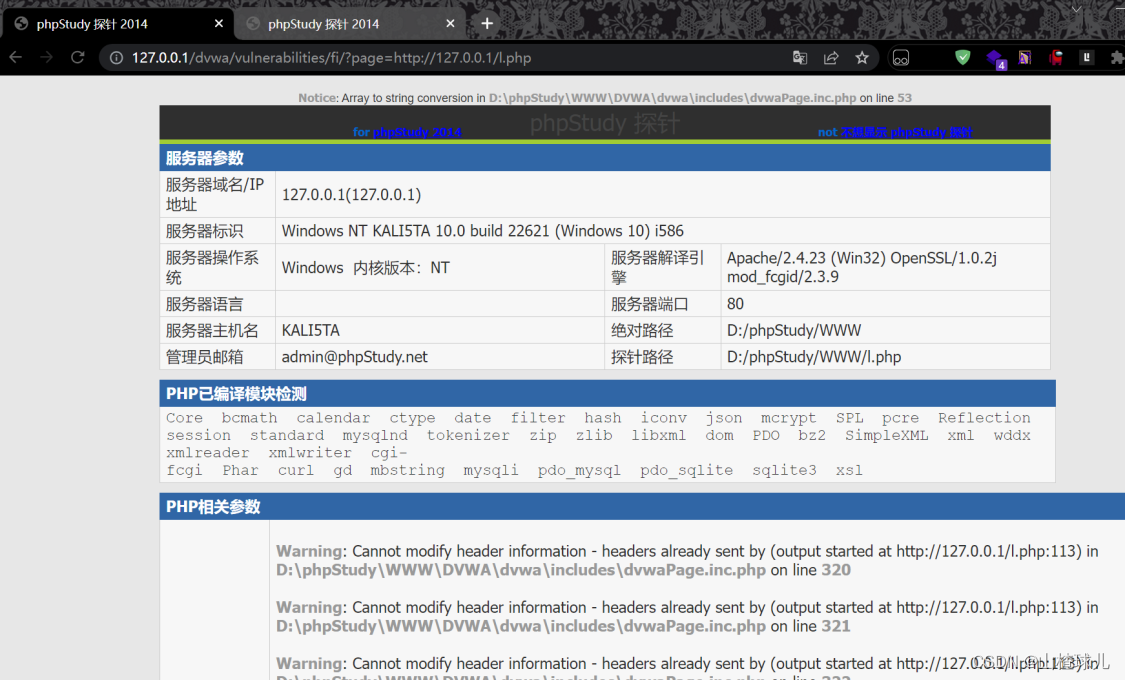Click the 服务器域名/IP地址 label cell
The image size is (1125, 680).
point(217,194)
